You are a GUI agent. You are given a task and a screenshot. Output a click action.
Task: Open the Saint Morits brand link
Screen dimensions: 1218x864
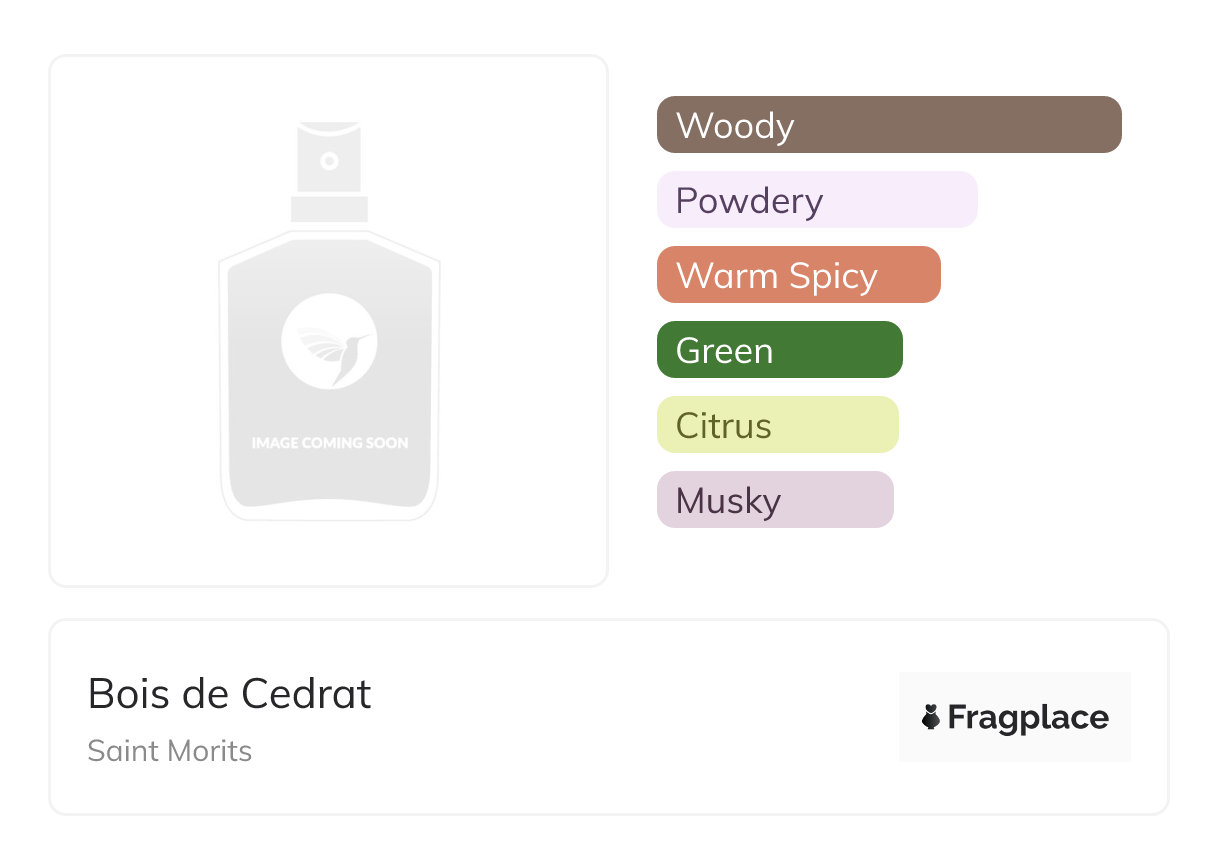coord(170,751)
